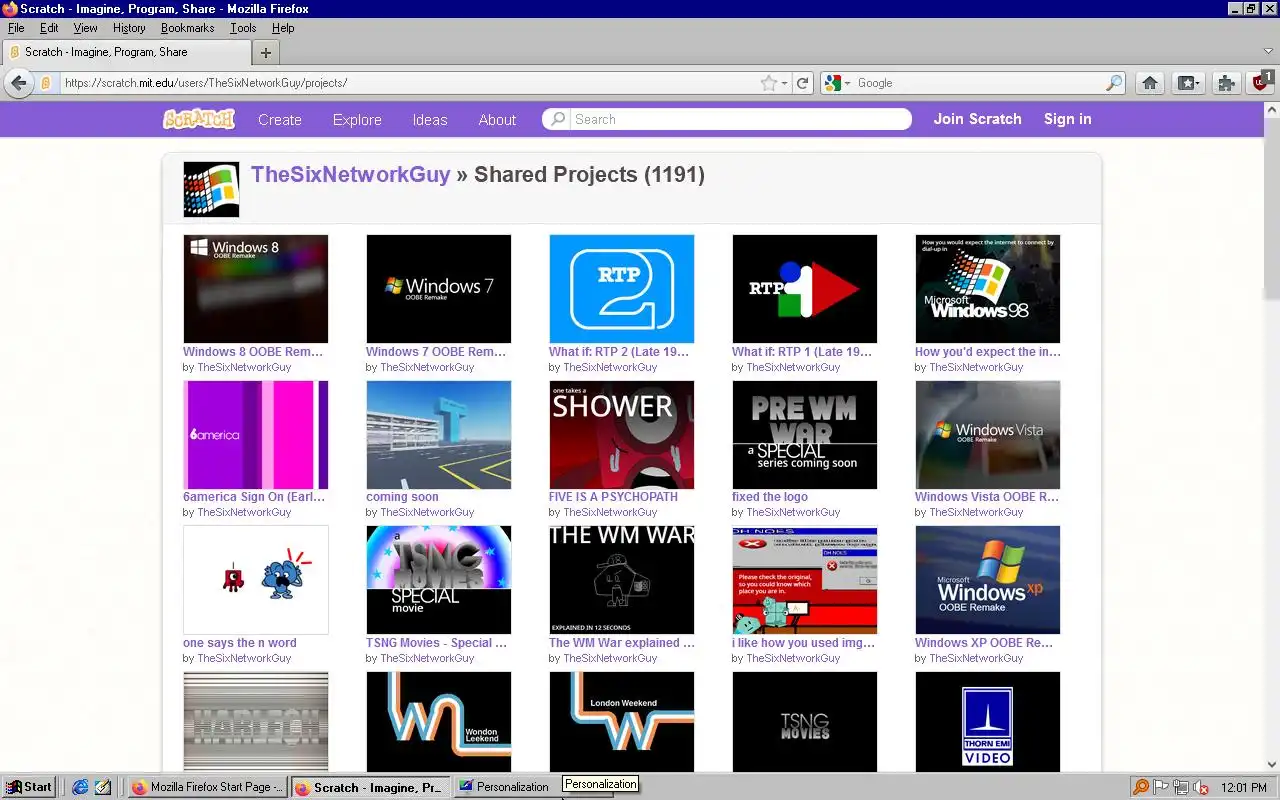Click the magnifier icon in the Google search box

pos(1113,83)
